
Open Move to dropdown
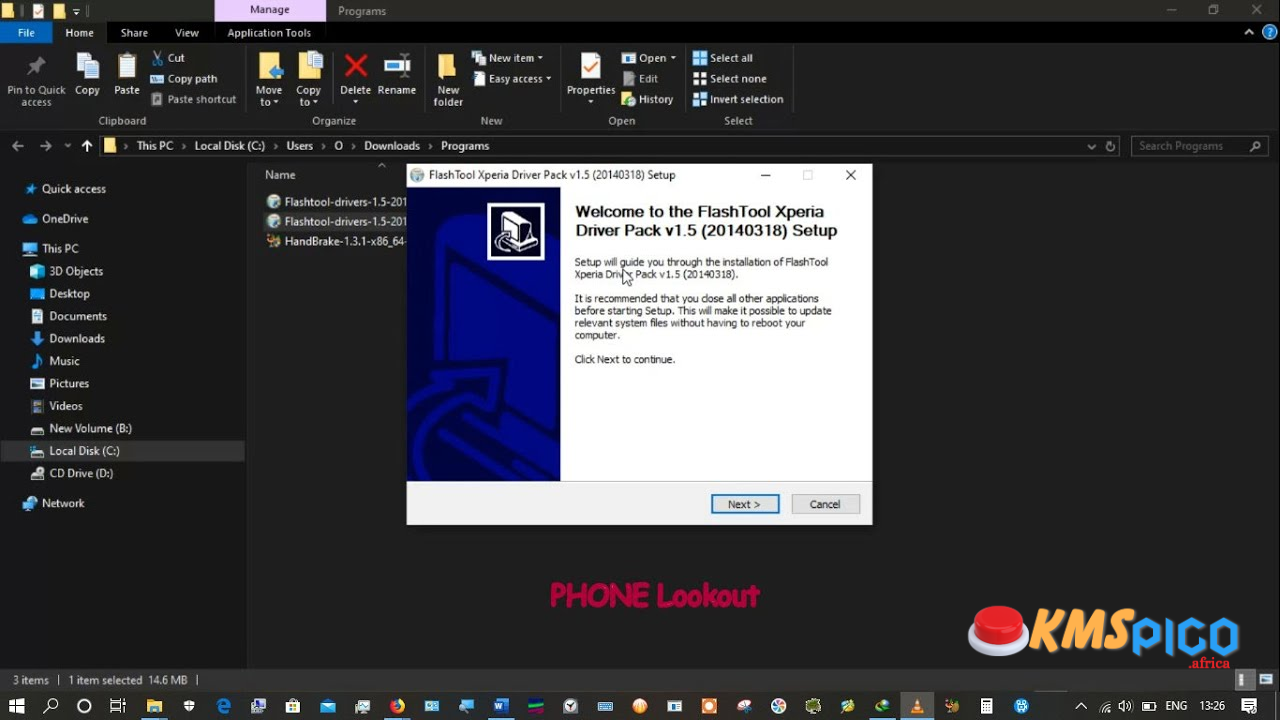(269, 80)
